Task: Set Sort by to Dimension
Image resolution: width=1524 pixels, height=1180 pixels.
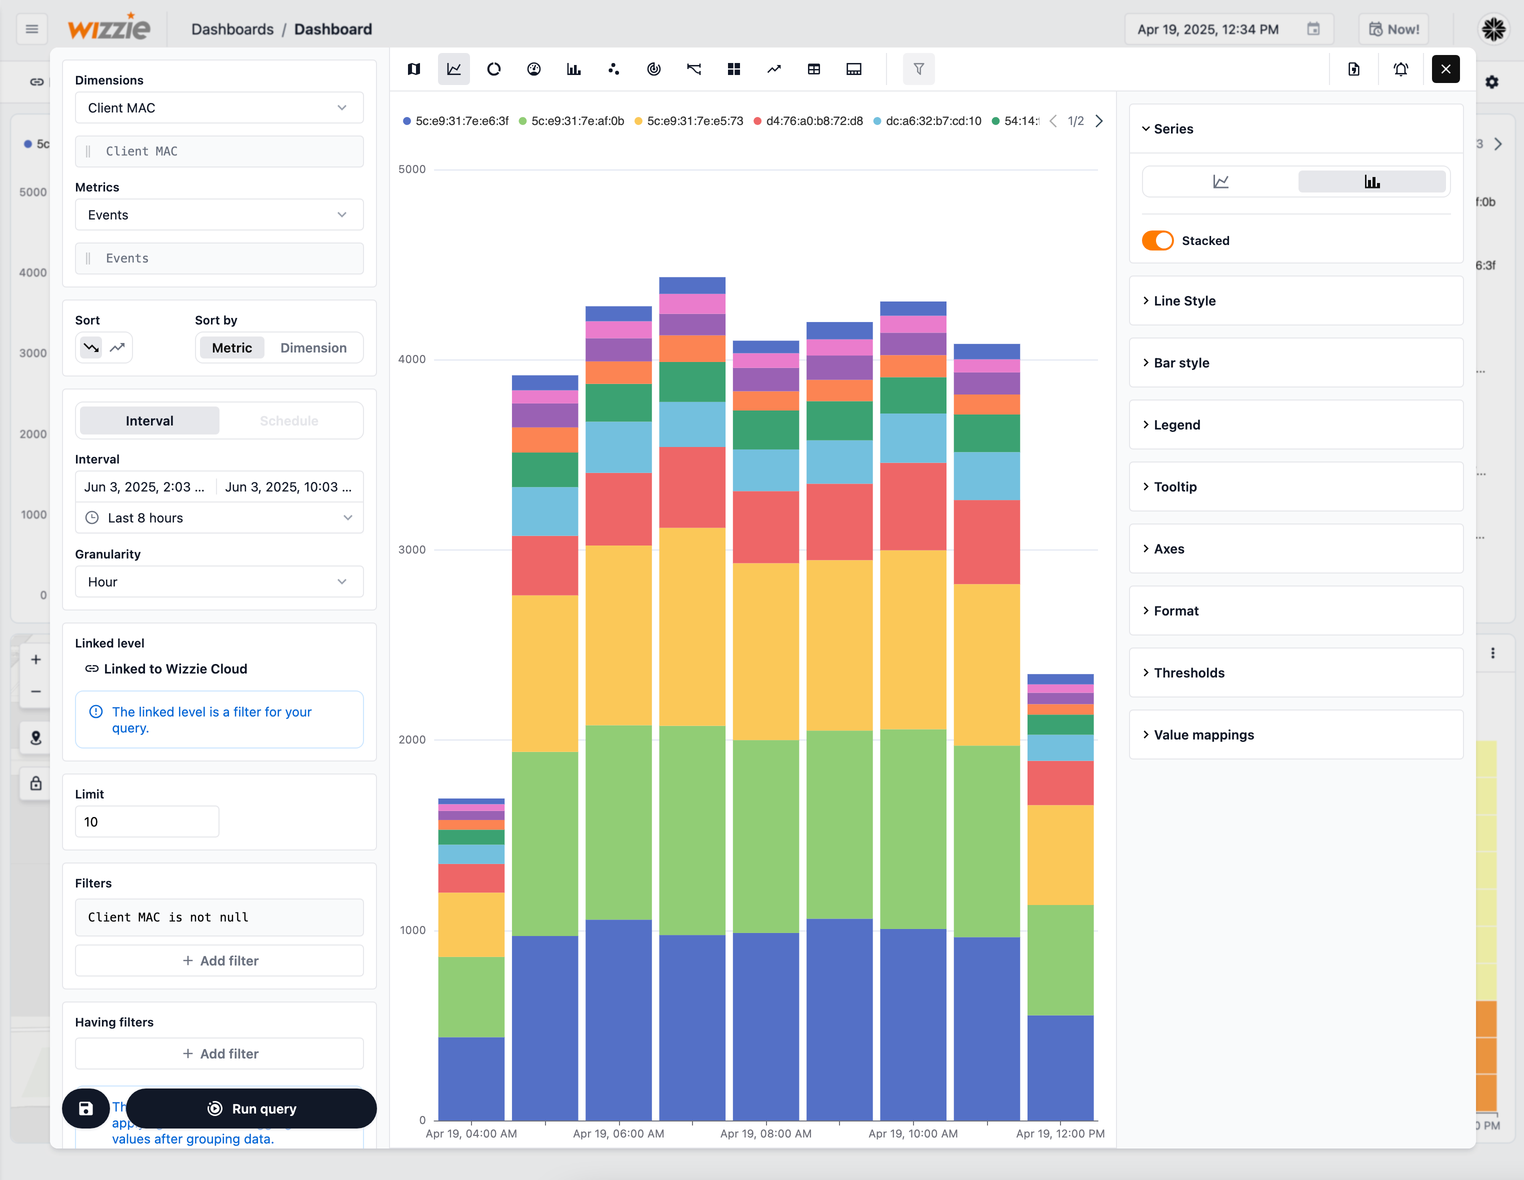Action: tap(313, 348)
